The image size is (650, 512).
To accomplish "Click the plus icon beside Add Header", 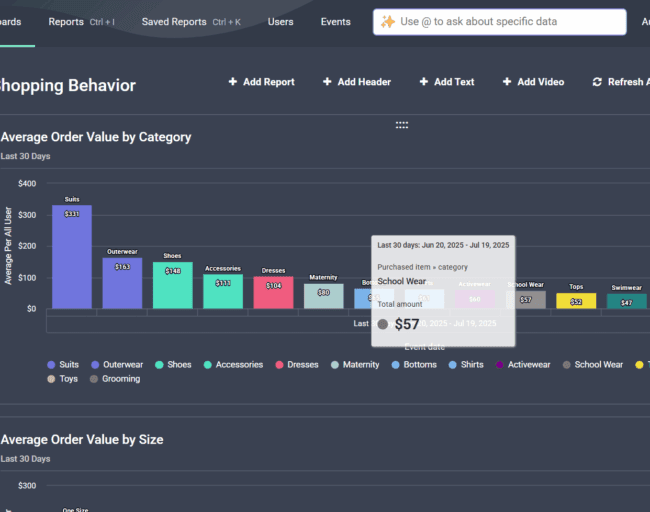I will point(327,82).
